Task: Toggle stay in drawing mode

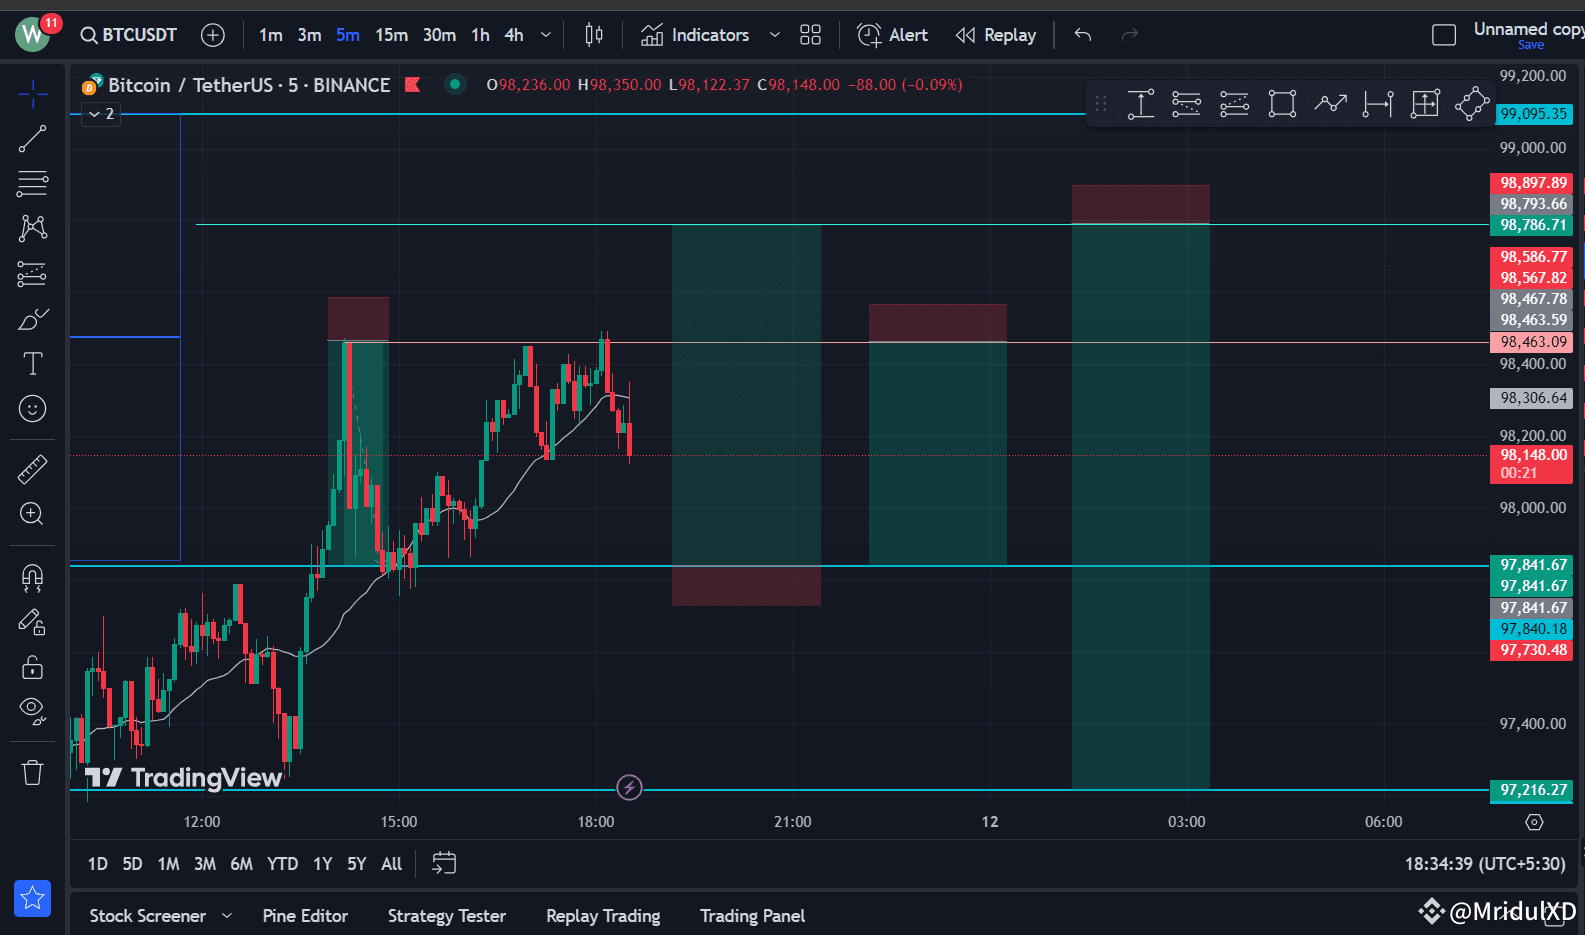Action: click(x=32, y=622)
